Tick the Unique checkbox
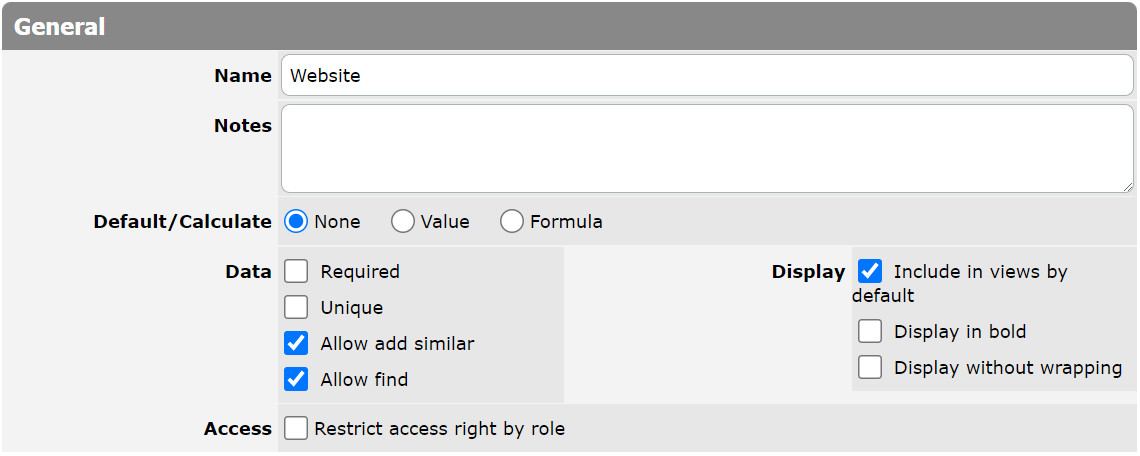Viewport: 1140px width, 456px height. 296,308
